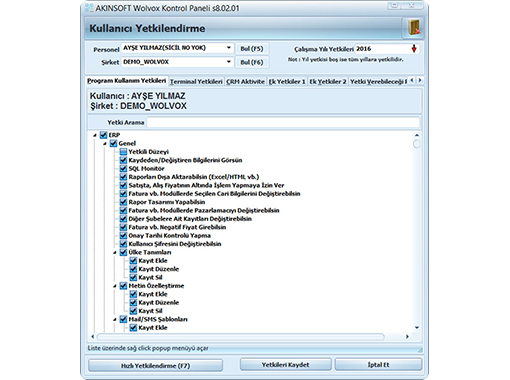510x380 pixels.
Task: Open the Şirket dropdown
Action: click(x=229, y=62)
